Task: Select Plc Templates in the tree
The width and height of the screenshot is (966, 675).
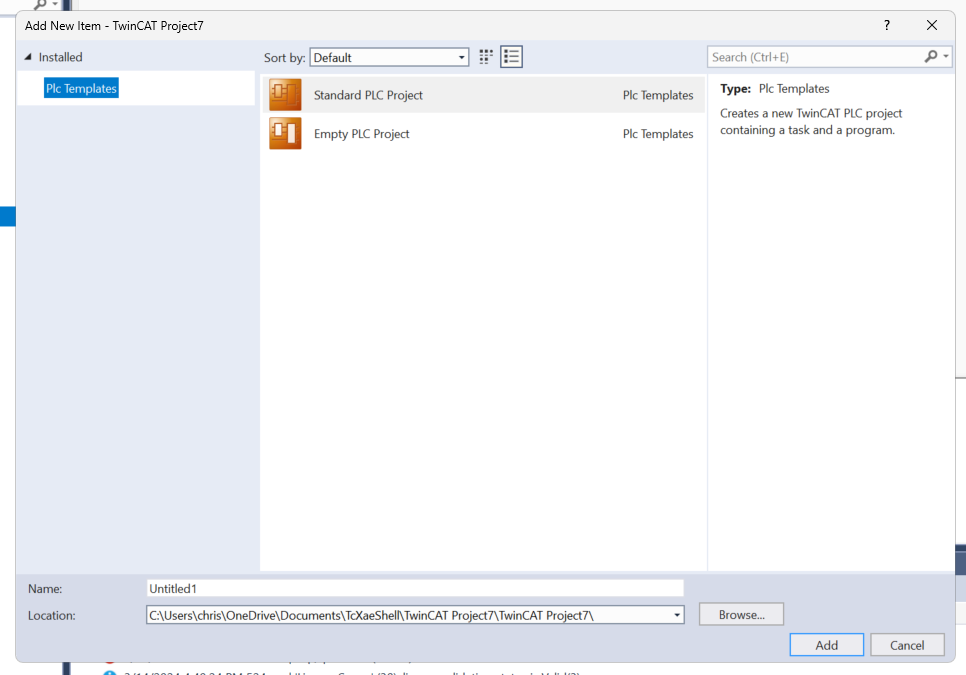Action: (81, 88)
